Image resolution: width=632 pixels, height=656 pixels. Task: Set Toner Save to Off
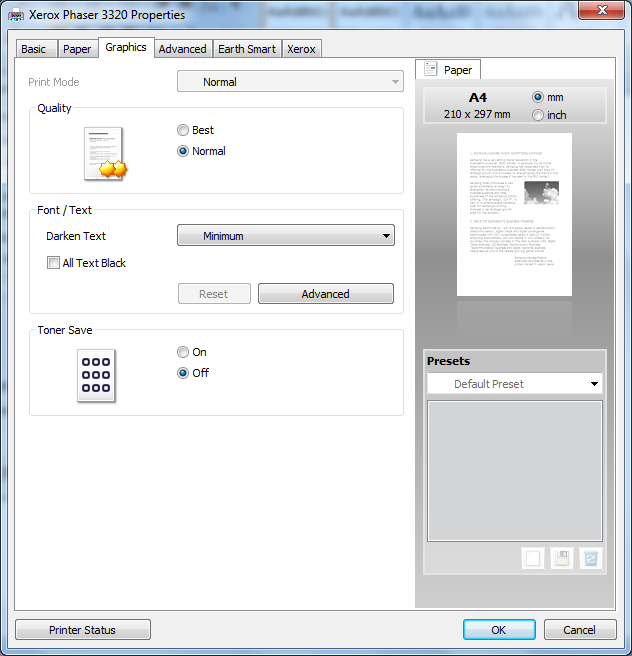click(183, 373)
